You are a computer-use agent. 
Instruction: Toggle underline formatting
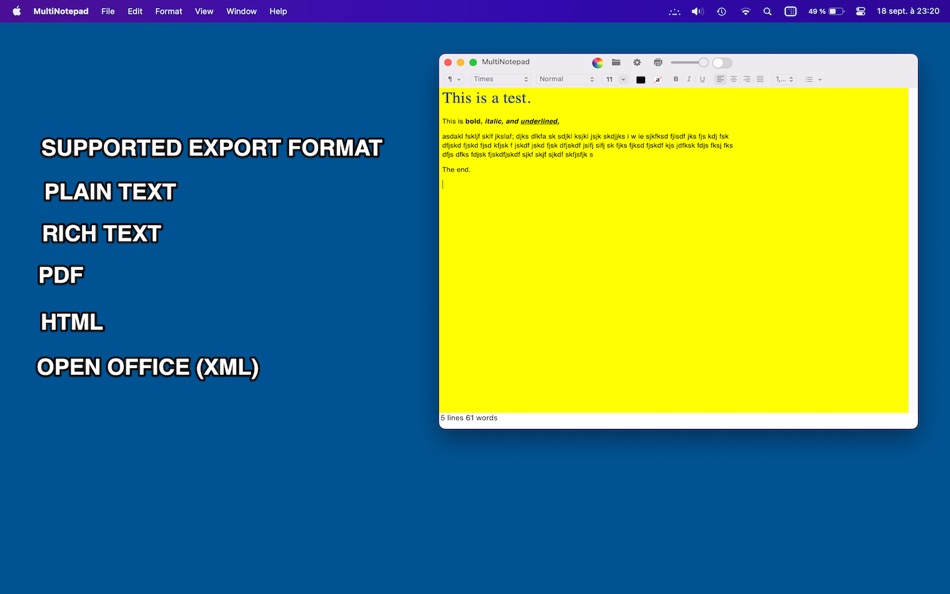coord(702,79)
